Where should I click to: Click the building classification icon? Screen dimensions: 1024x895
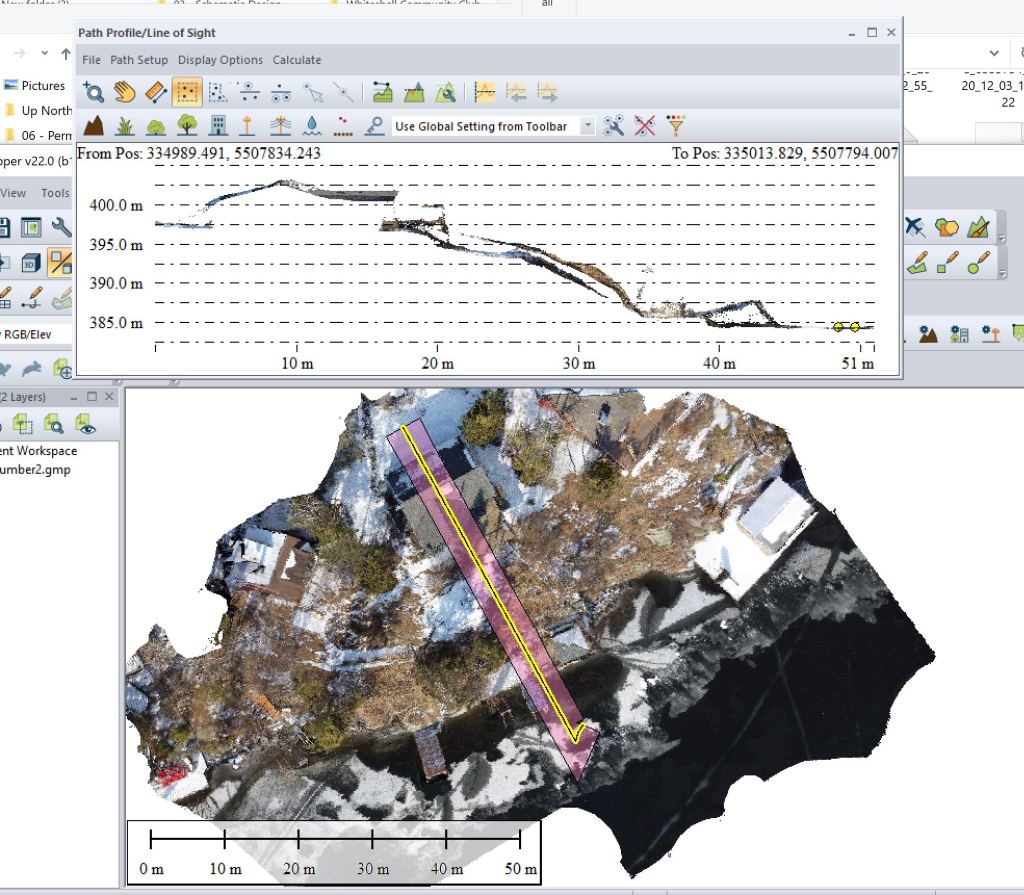(218, 126)
